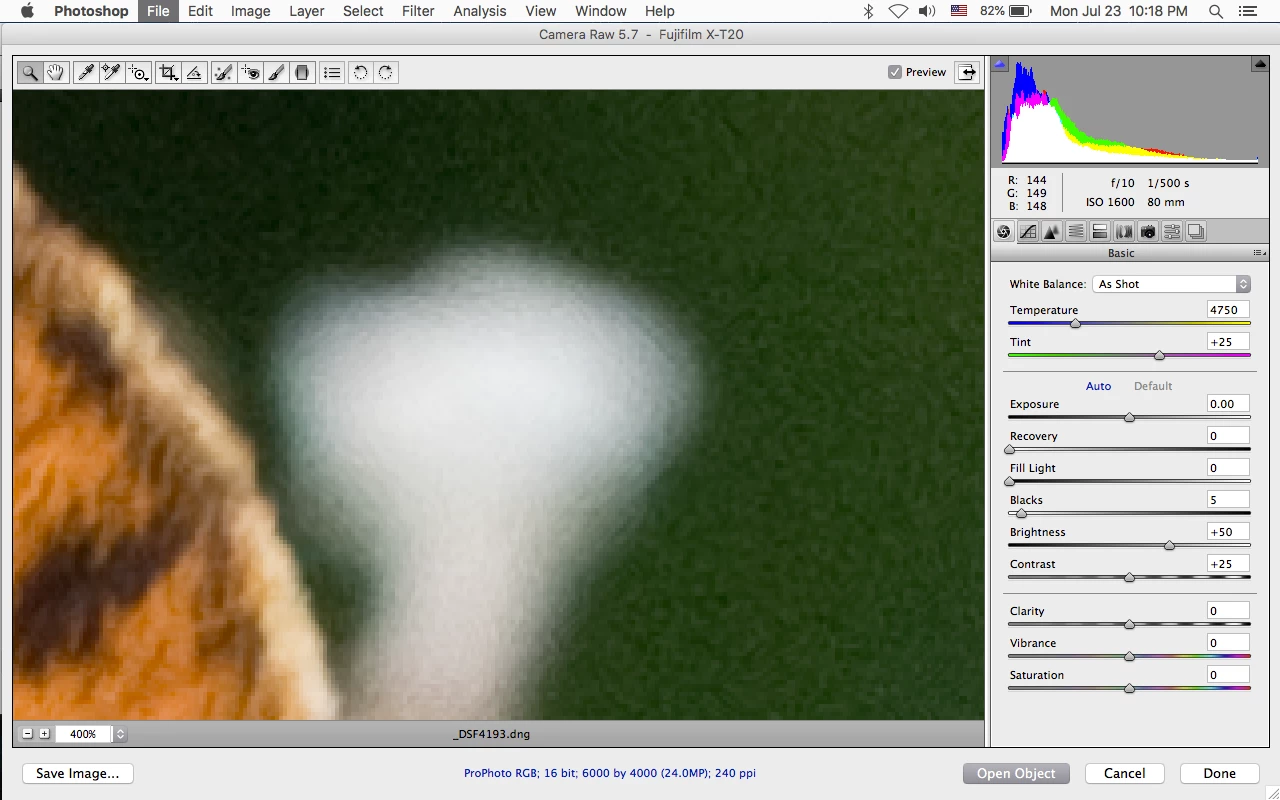Open the White Balance dropdown
This screenshot has width=1280, height=800.
[x=1171, y=284]
